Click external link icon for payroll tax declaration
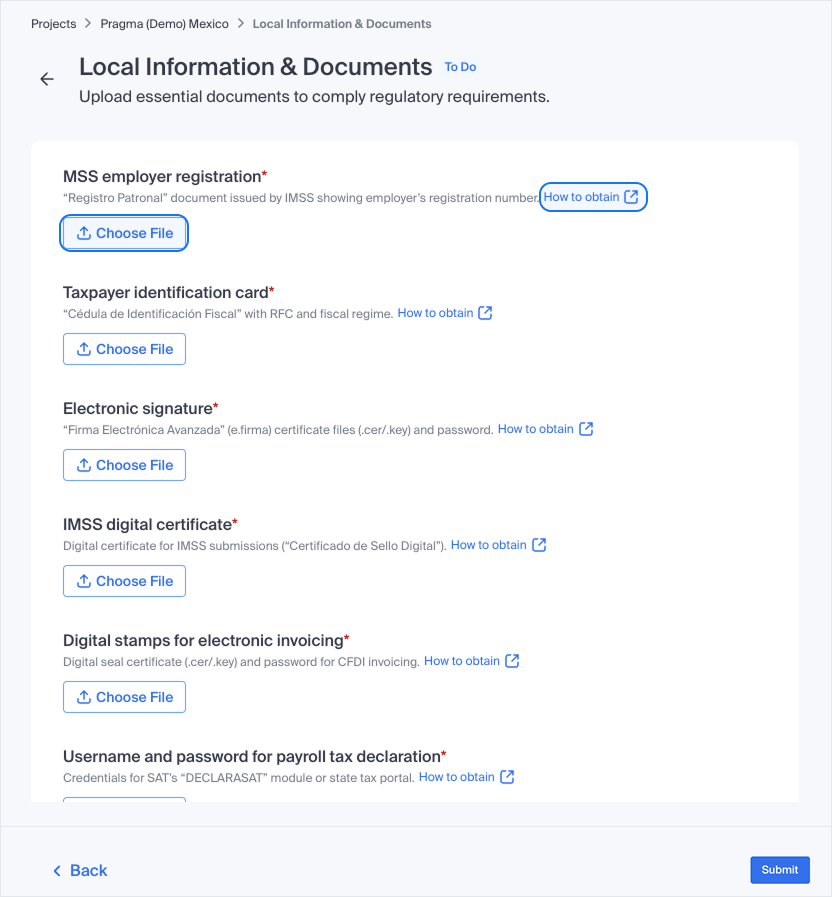This screenshot has width=832, height=897. (507, 777)
